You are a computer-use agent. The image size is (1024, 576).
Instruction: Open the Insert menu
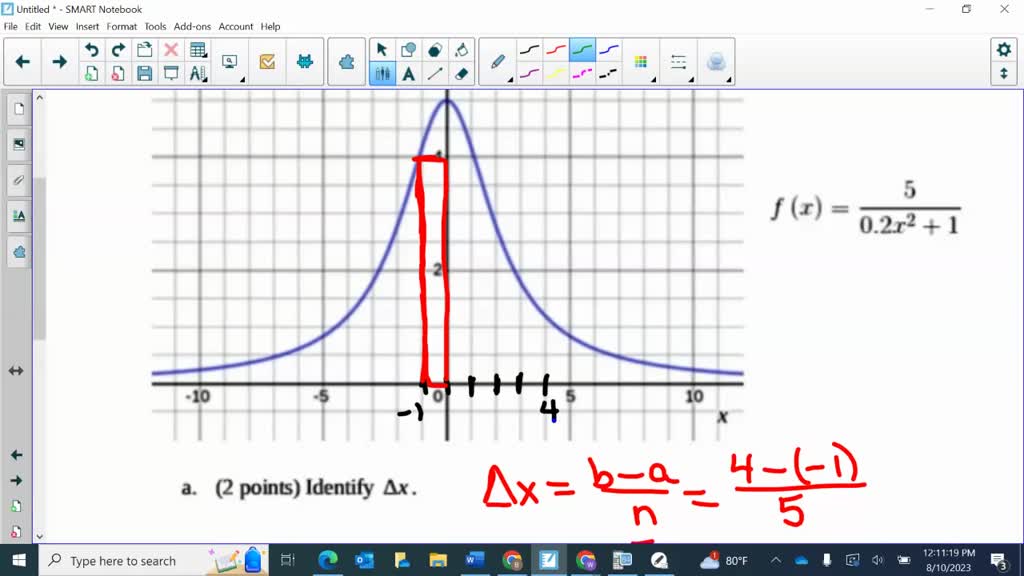pyautogui.click(x=88, y=27)
